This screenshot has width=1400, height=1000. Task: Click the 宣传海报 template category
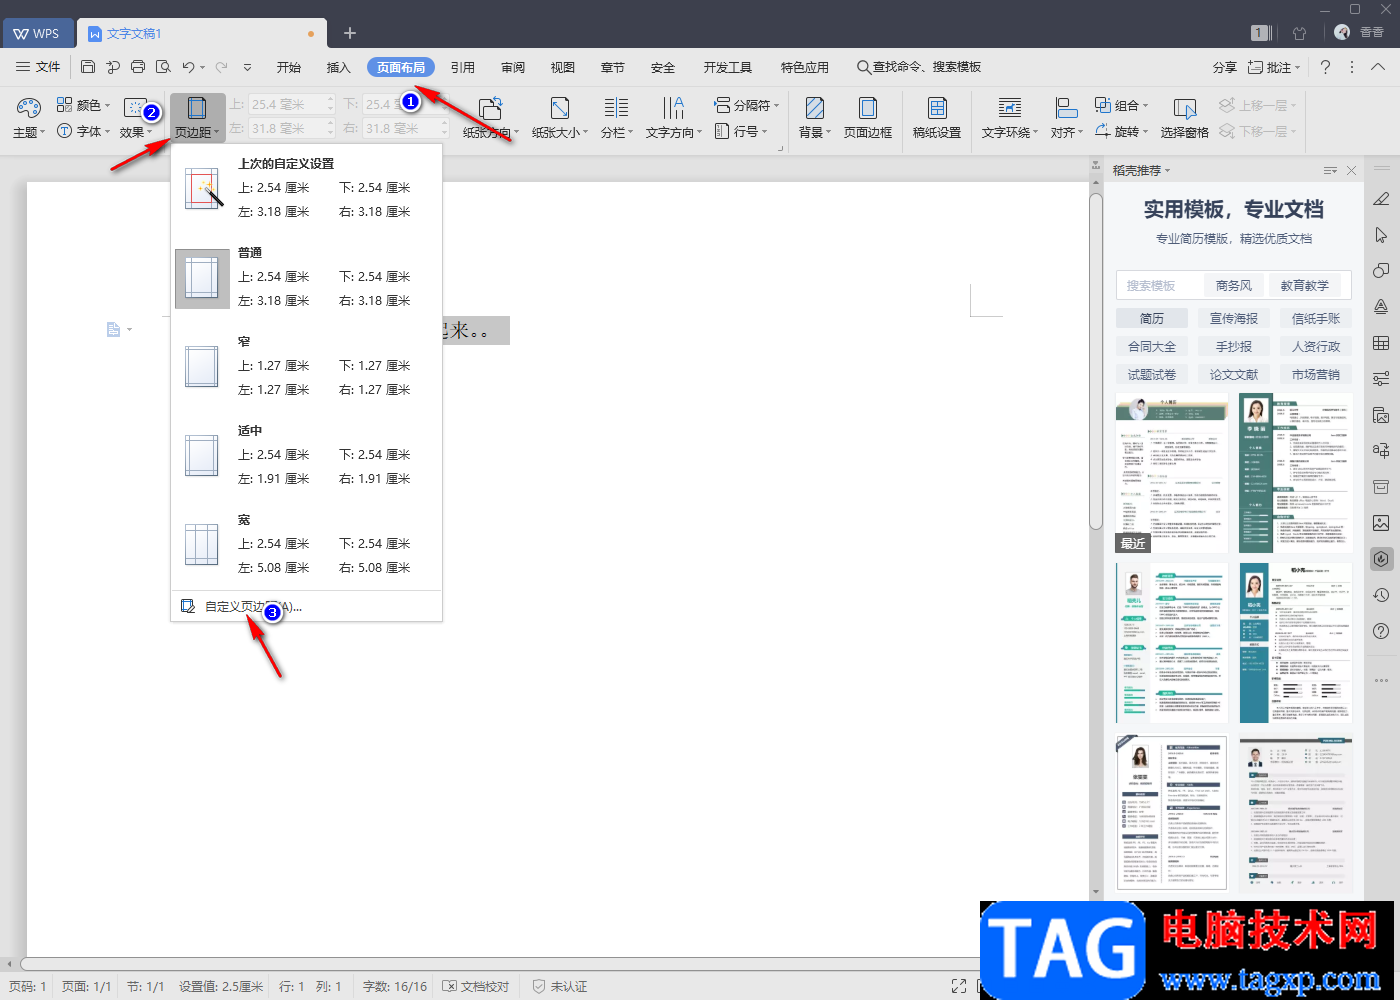pyautogui.click(x=1234, y=318)
